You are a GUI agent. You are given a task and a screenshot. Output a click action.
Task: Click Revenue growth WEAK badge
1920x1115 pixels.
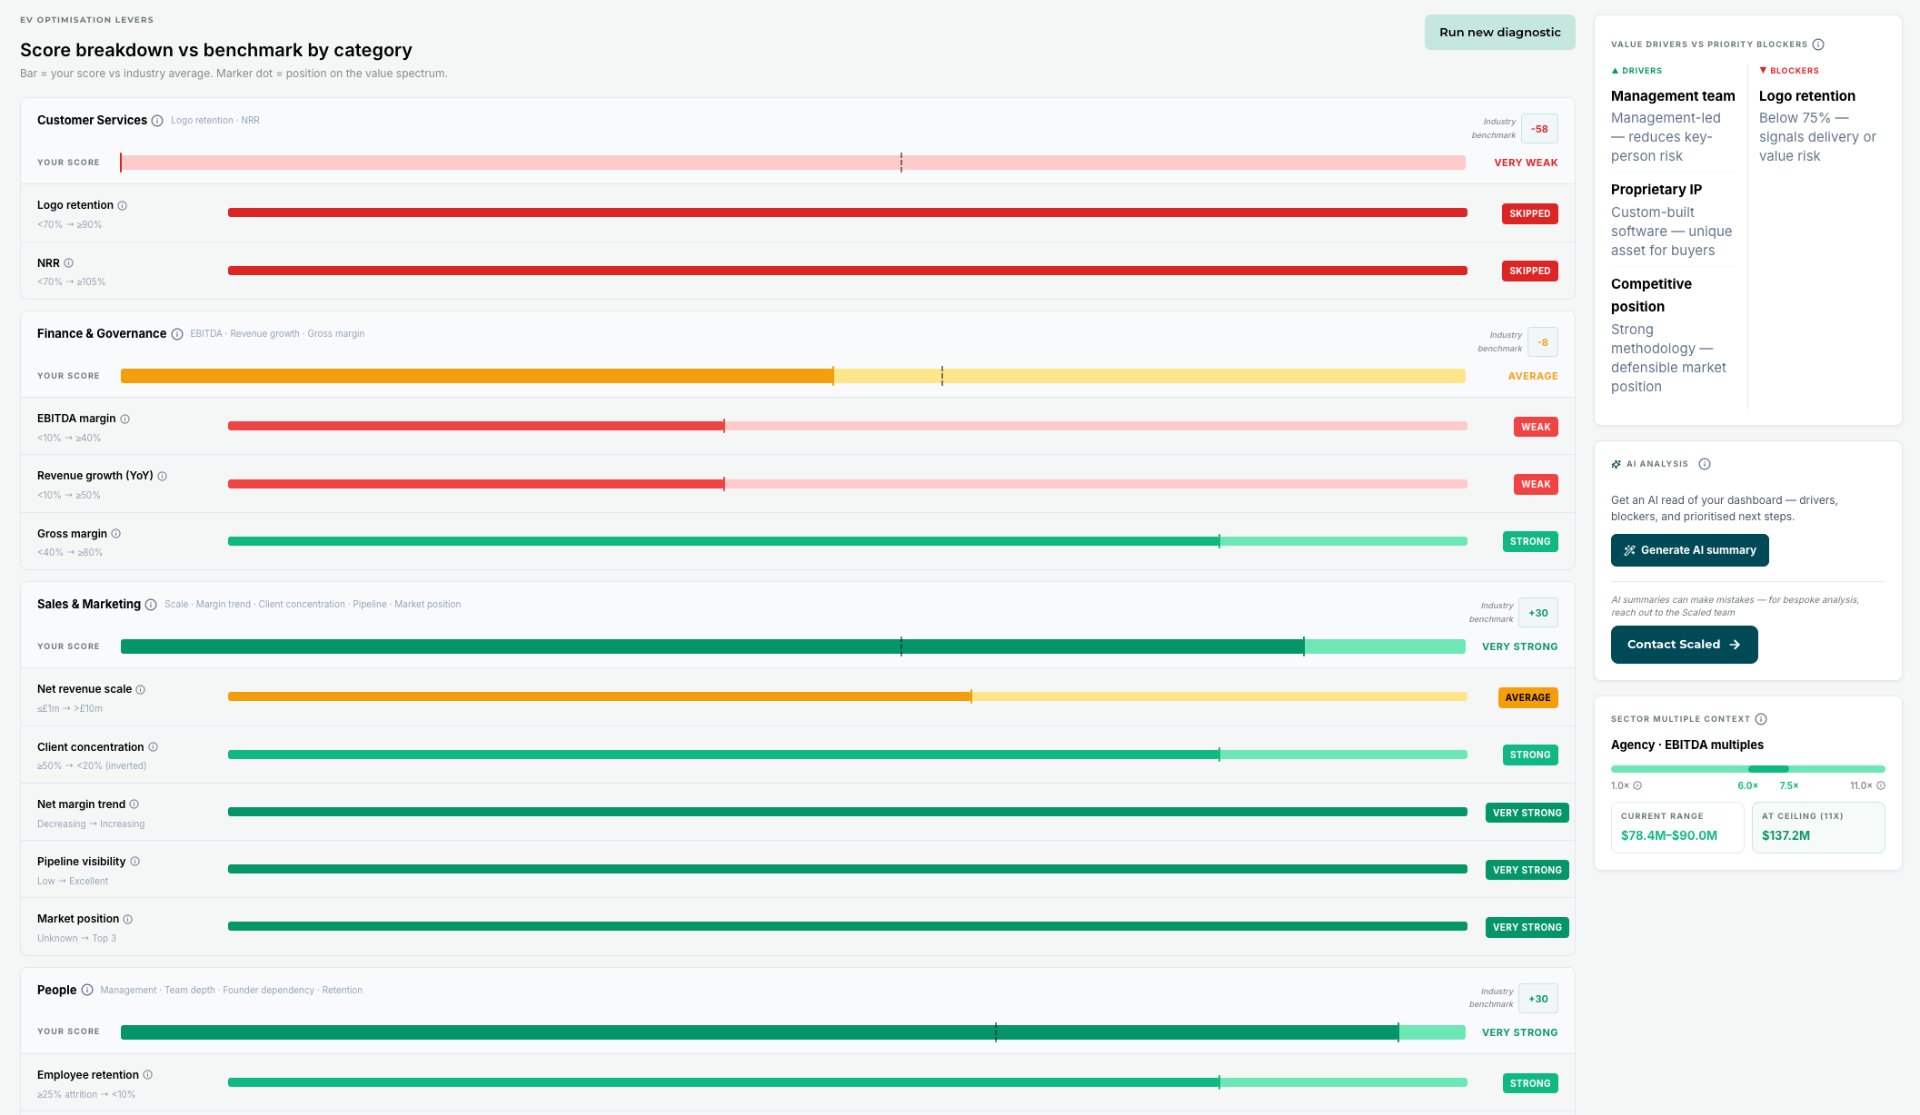[x=1535, y=484]
